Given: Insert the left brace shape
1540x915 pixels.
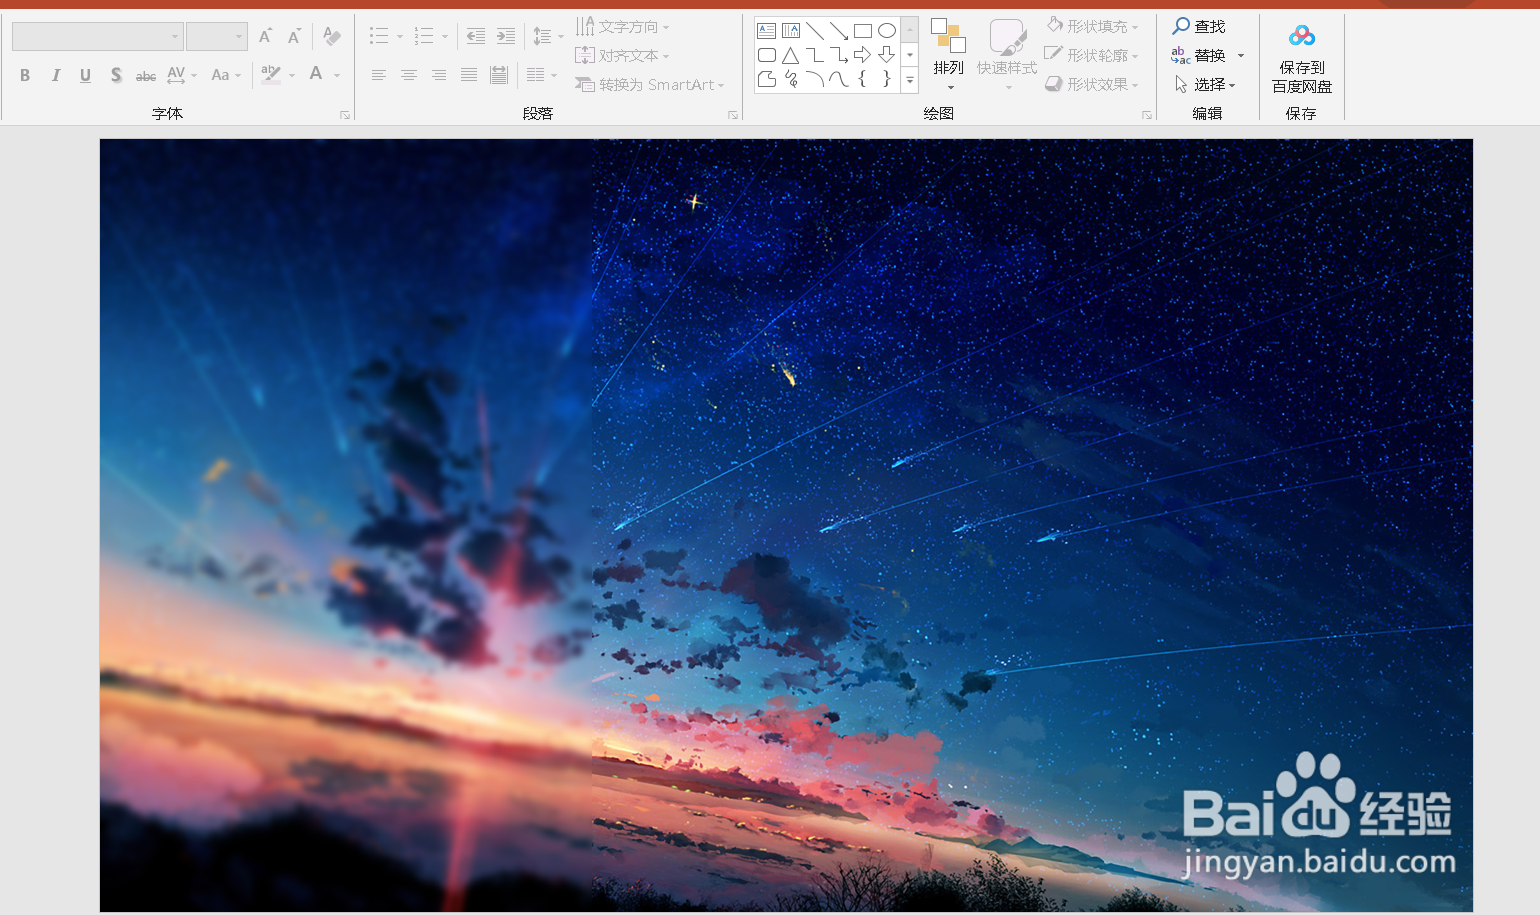Looking at the screenshot, I should (863, 79).
